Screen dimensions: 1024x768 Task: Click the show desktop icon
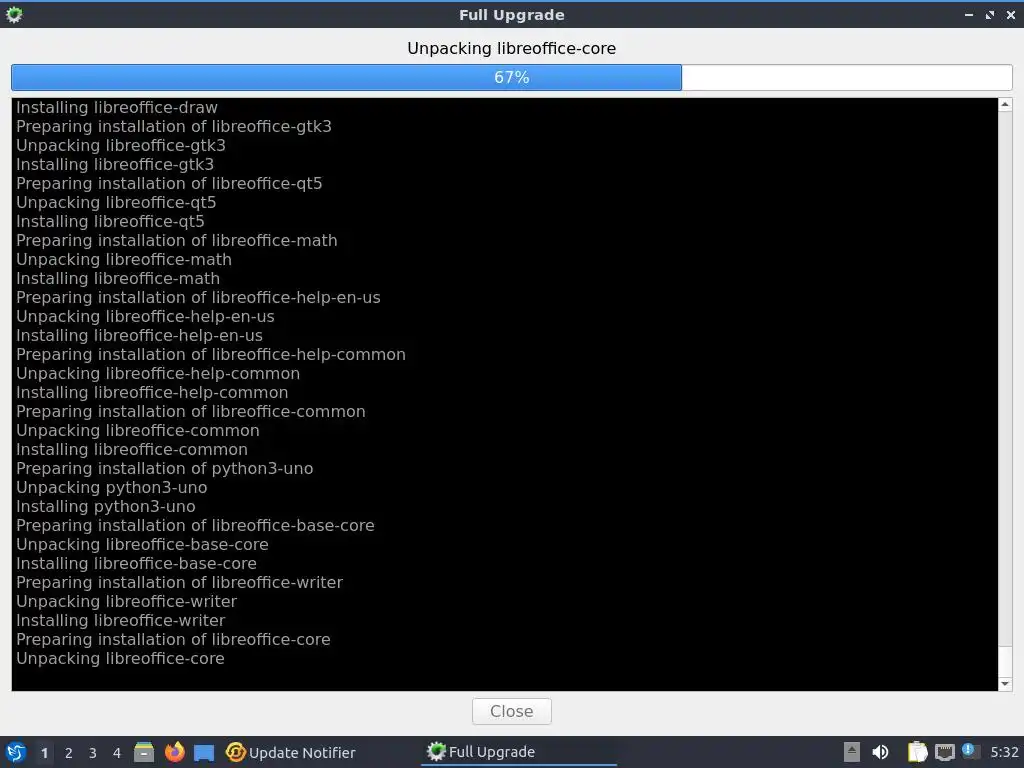coord(204,753)
